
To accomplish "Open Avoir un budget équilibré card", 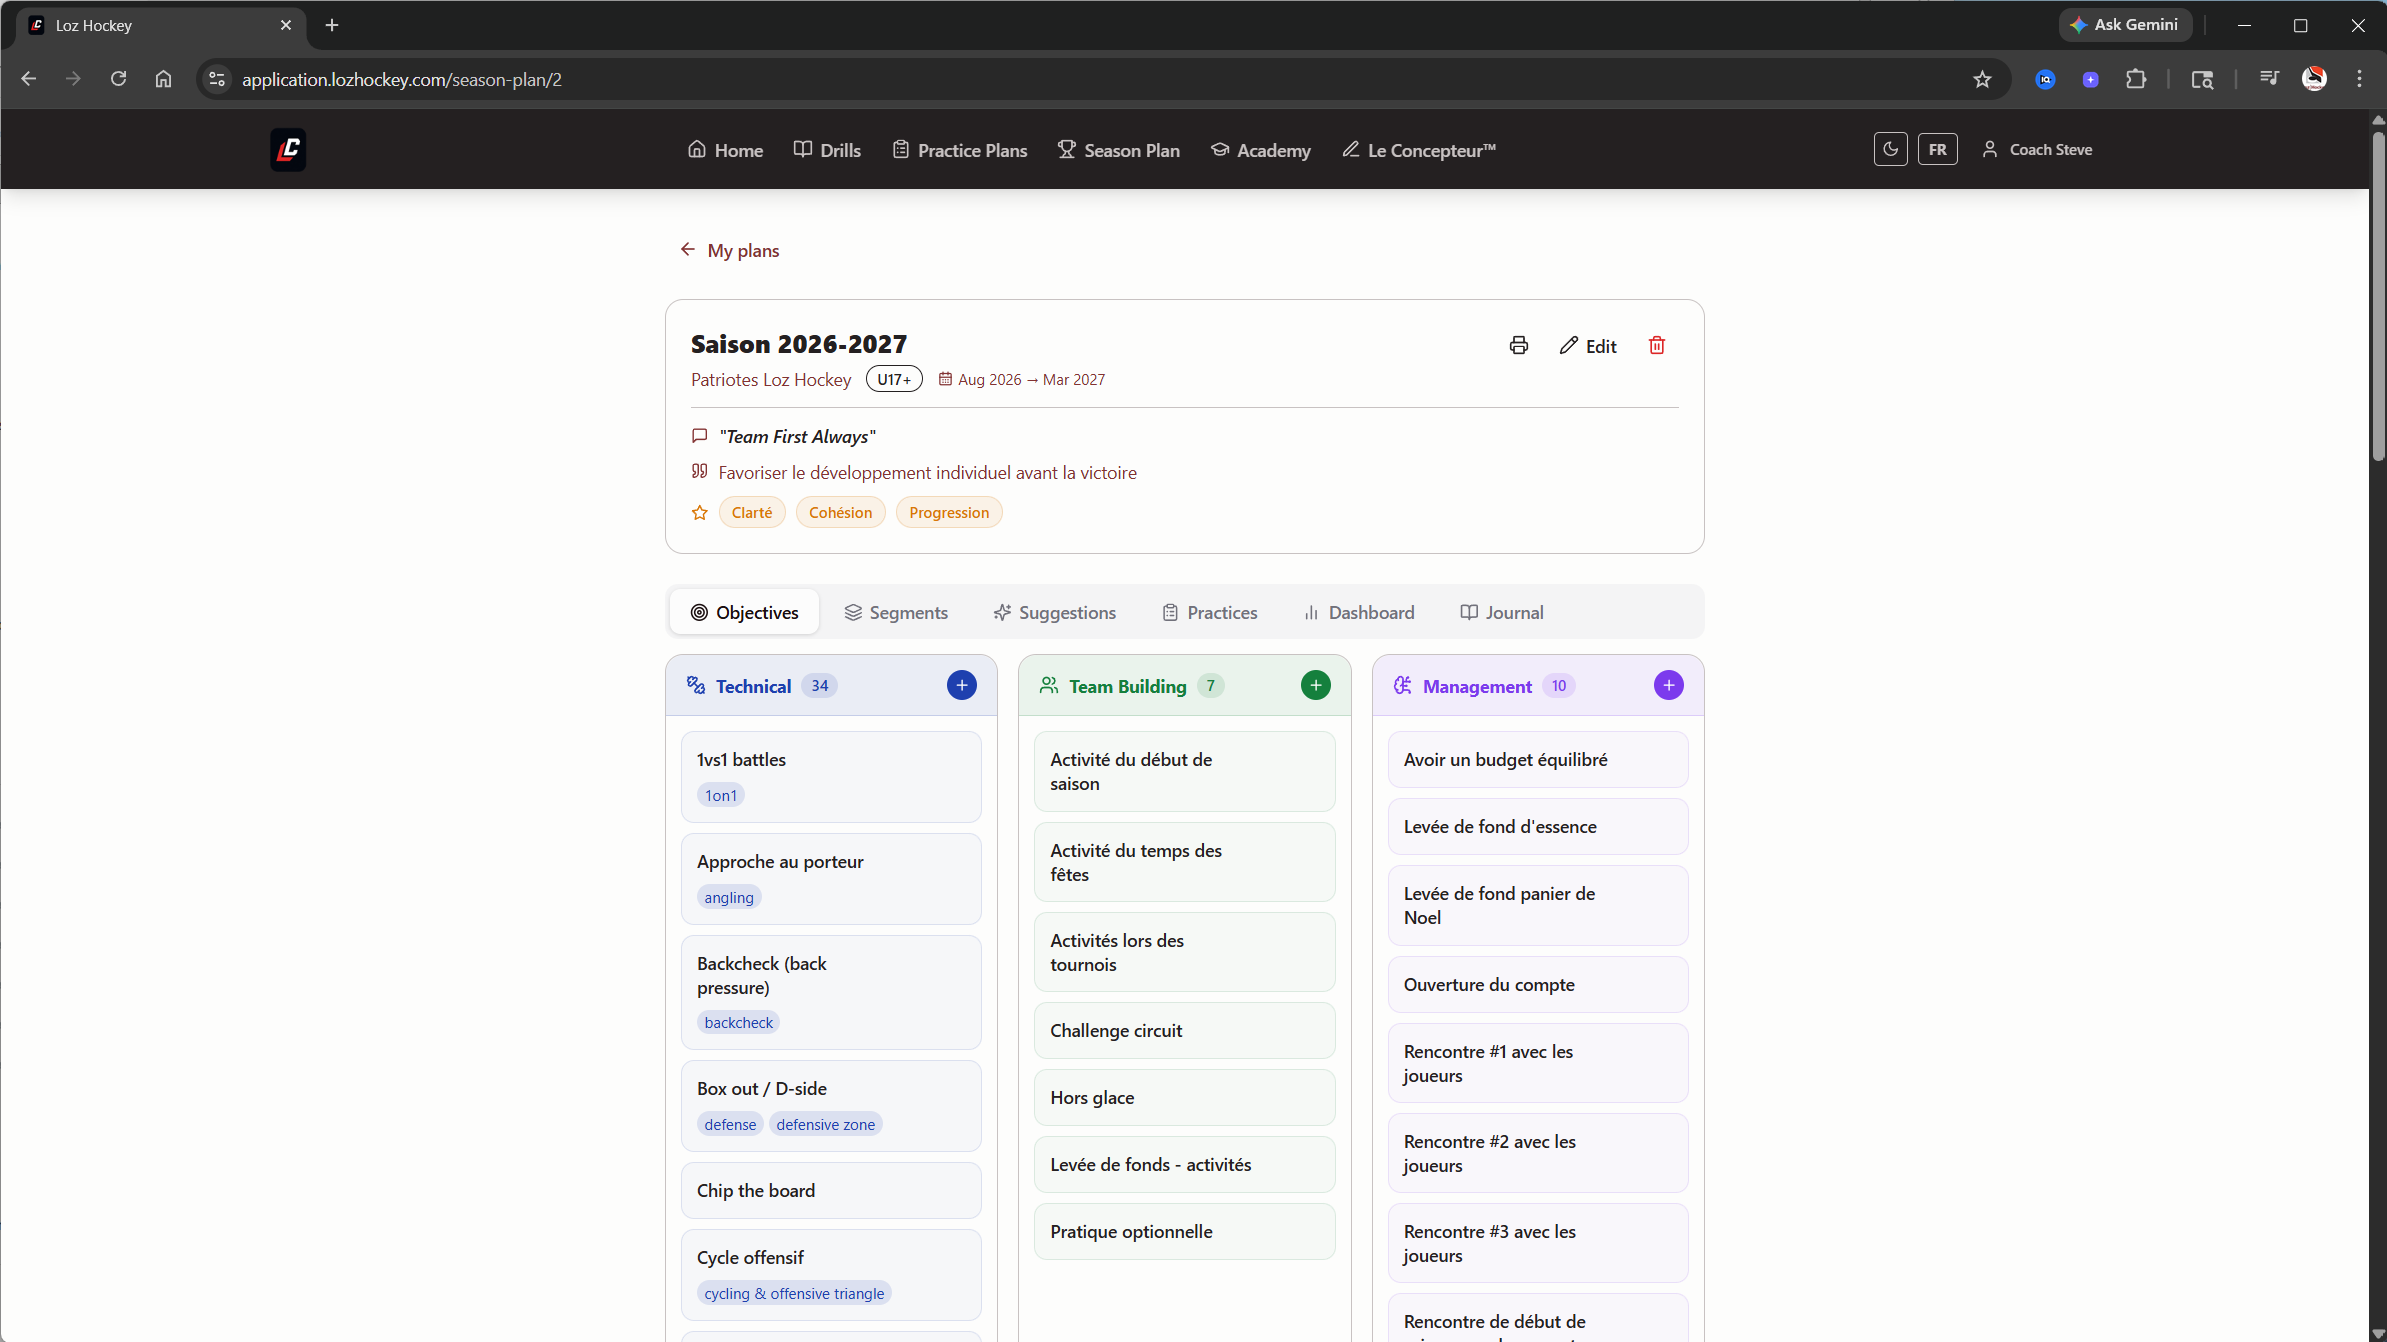I will click(1538, 760).
